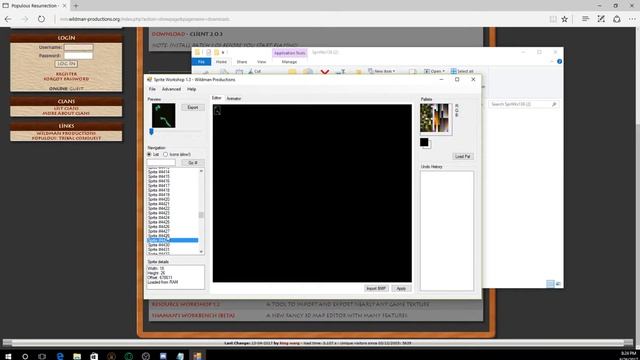This screenshot has height=360, width=640.
Task: Click the Export button
Action: pos(193,107)
